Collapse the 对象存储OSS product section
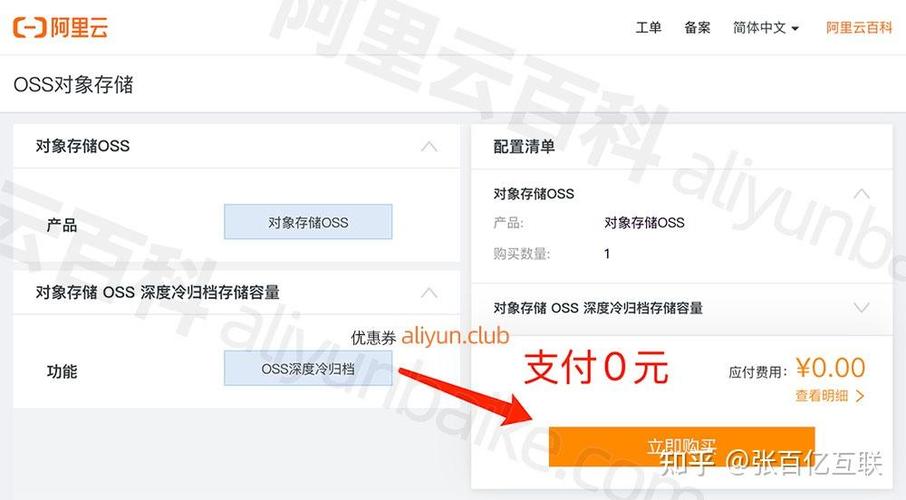This screenshot has width=906, height=500. pos(429,146)
